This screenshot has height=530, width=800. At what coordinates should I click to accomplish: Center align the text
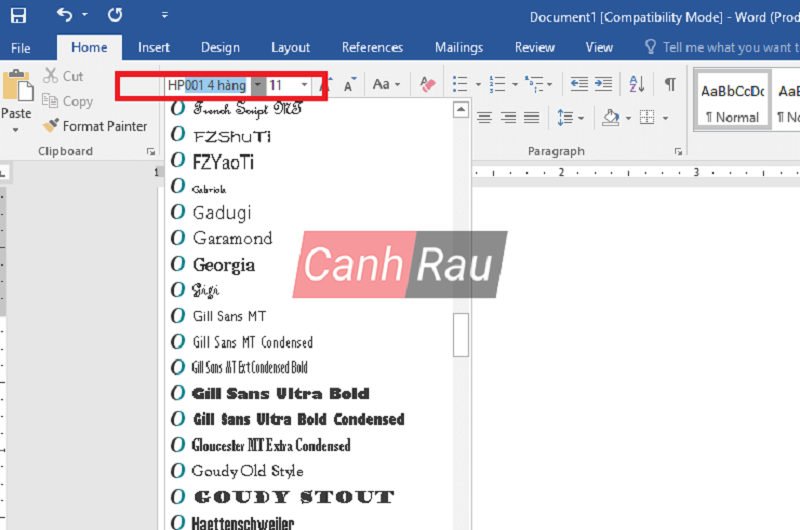(x=484, y=118)
